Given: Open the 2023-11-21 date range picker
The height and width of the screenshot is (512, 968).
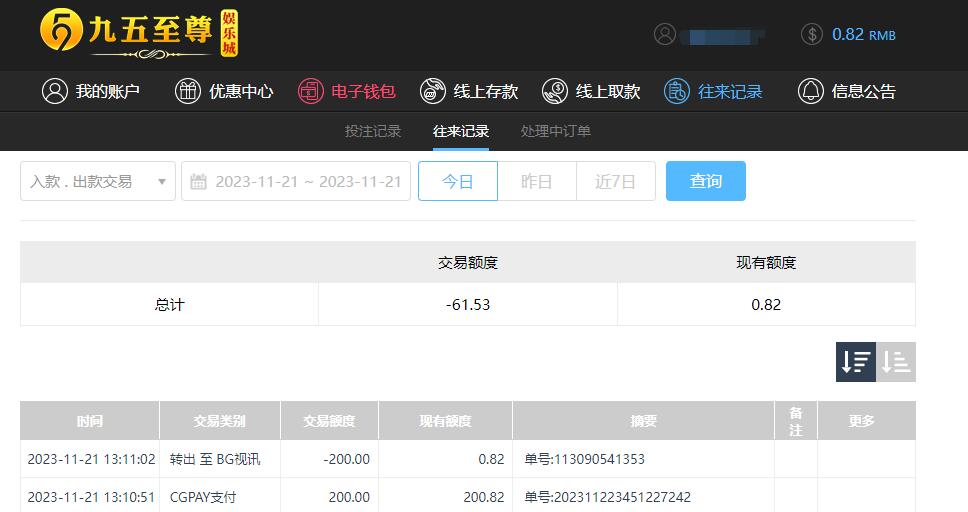Looking at the screenshot, I should [296, 181].
